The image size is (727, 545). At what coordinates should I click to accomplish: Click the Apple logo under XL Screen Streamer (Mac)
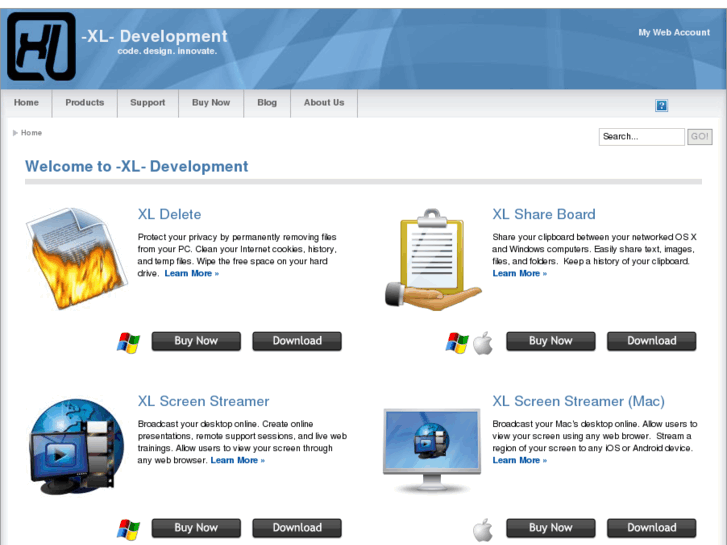pyautogui.click(x=483, y=530)
